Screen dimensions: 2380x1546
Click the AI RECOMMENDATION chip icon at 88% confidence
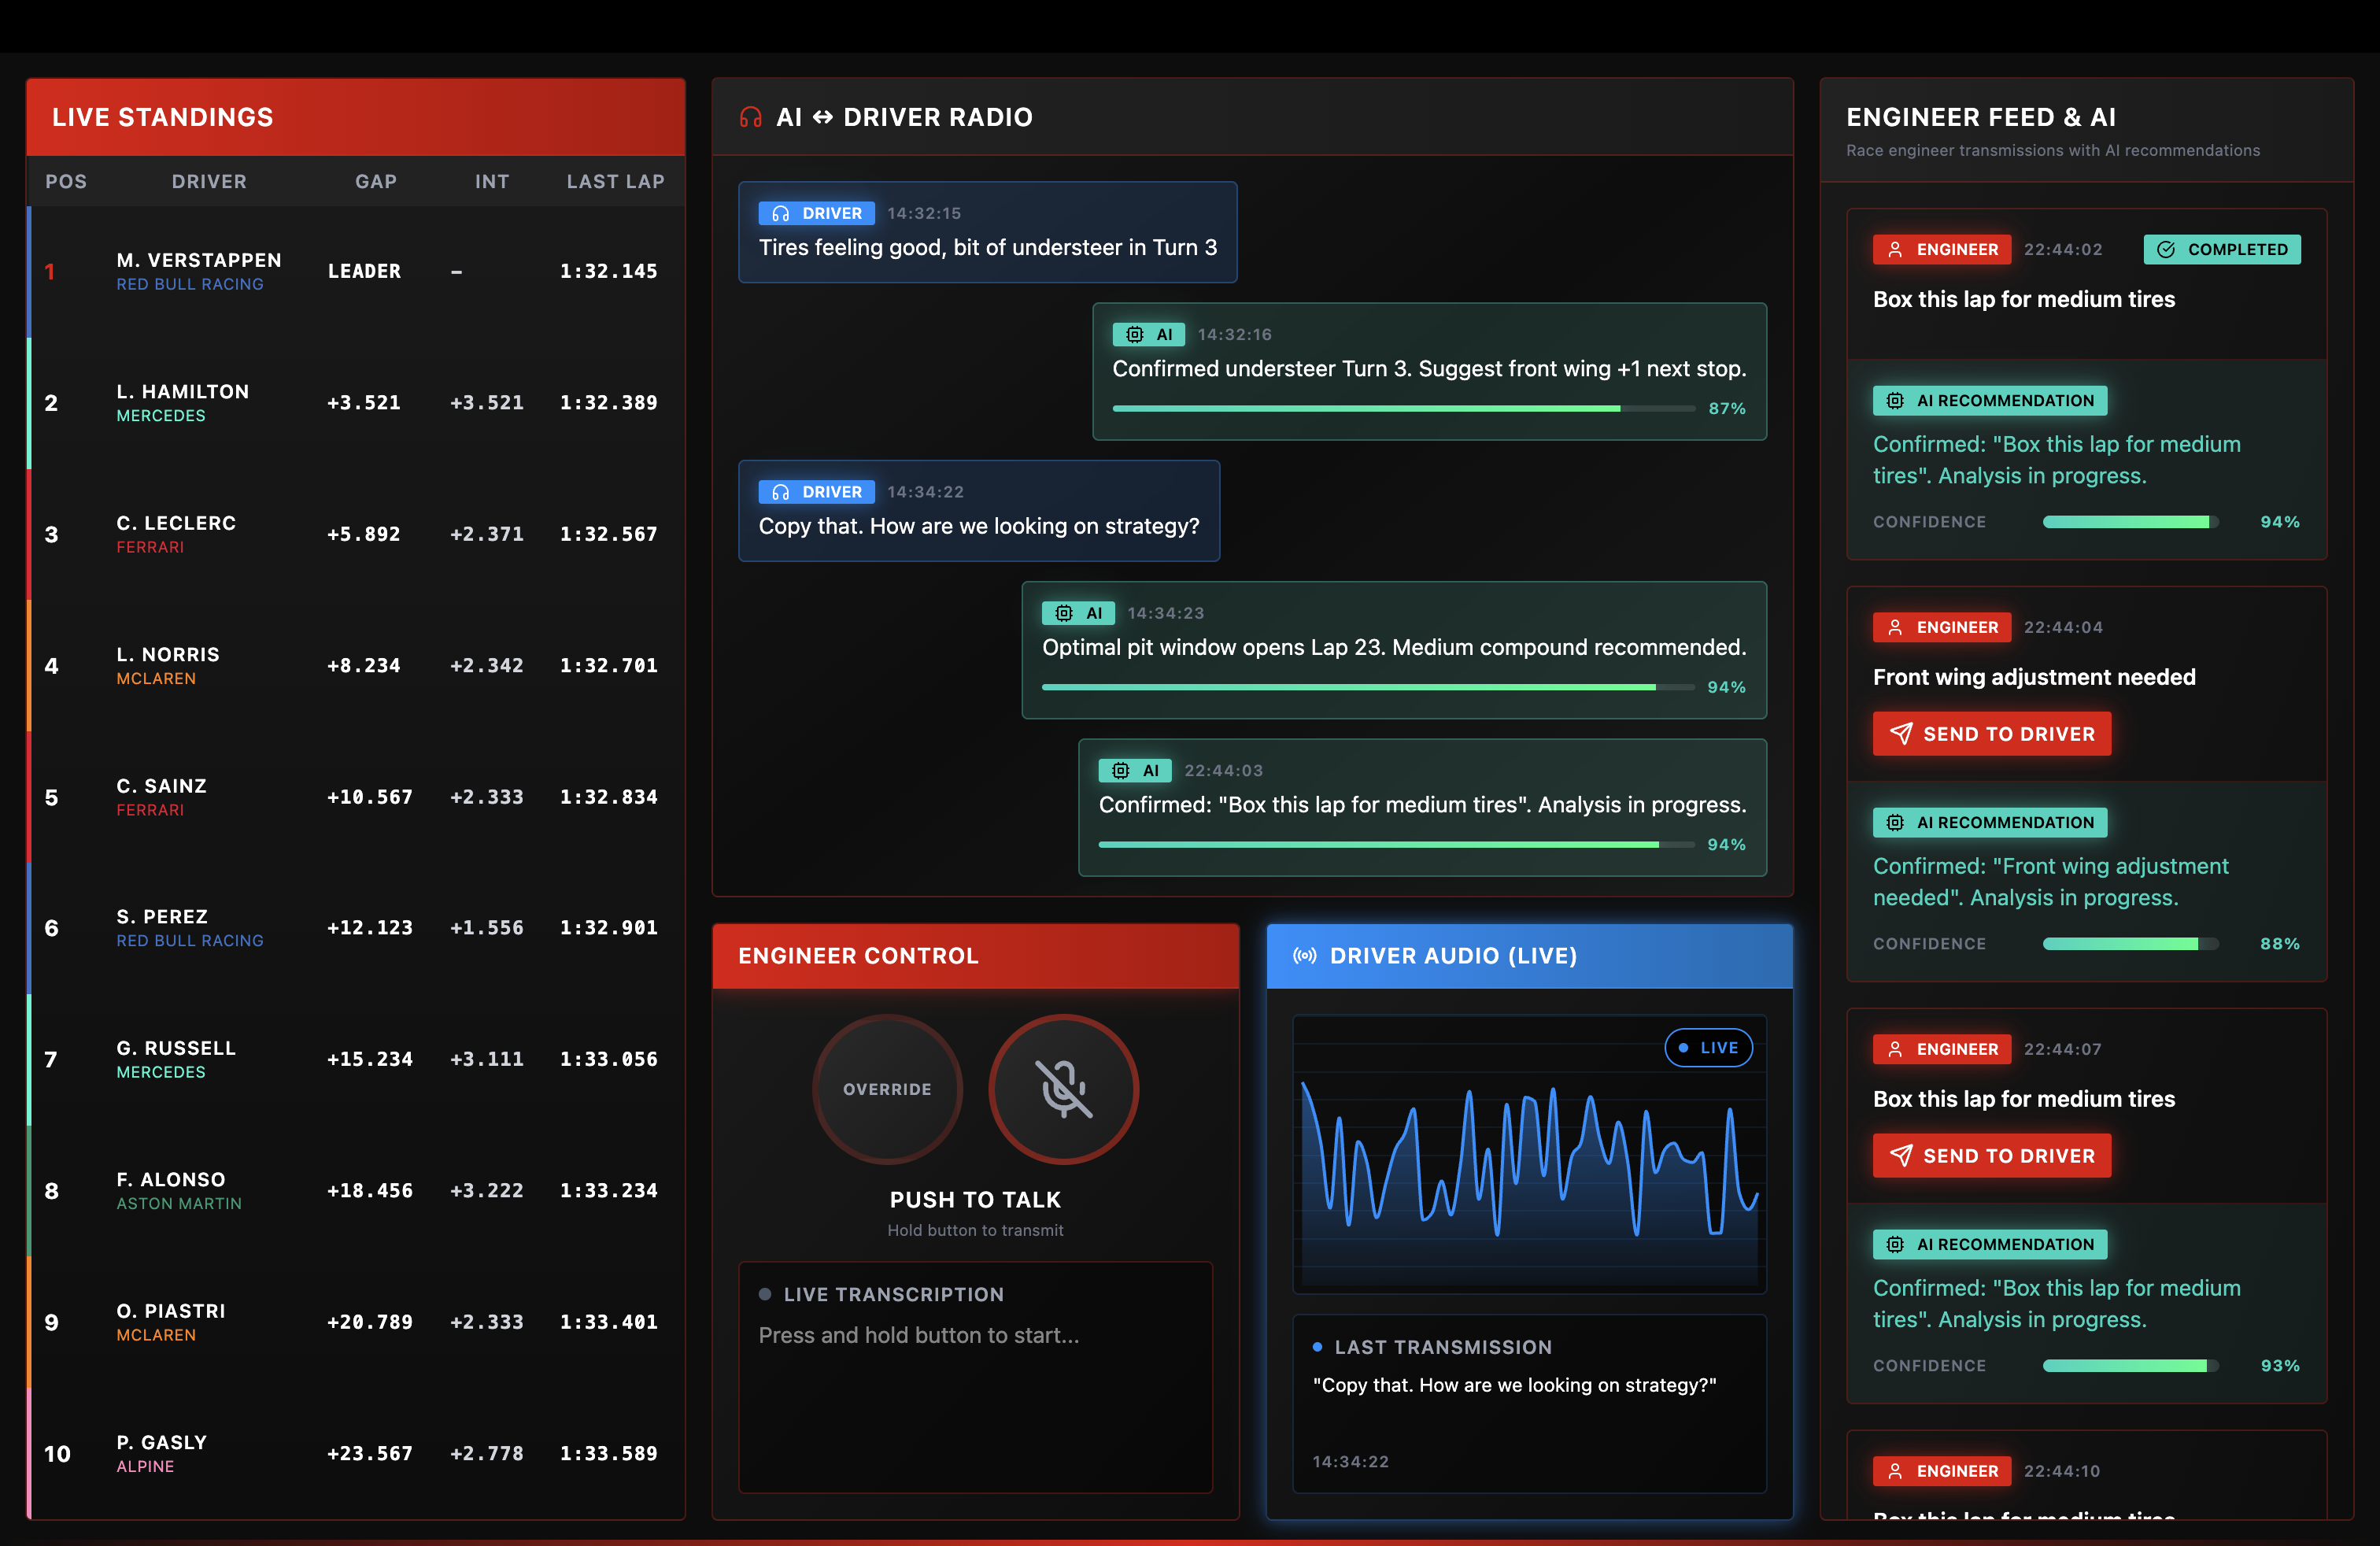(1895, 822)
